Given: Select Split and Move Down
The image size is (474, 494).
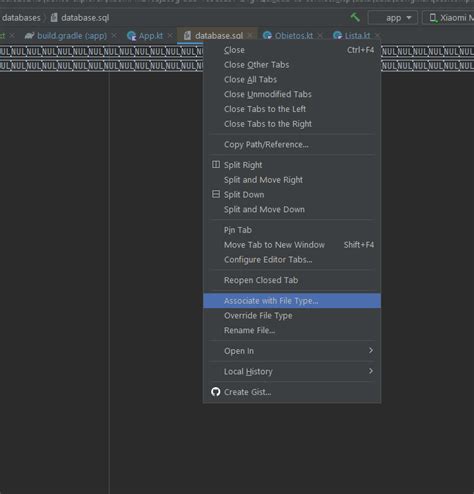Looking at the screenshot, I should click(x=292, y=209).
